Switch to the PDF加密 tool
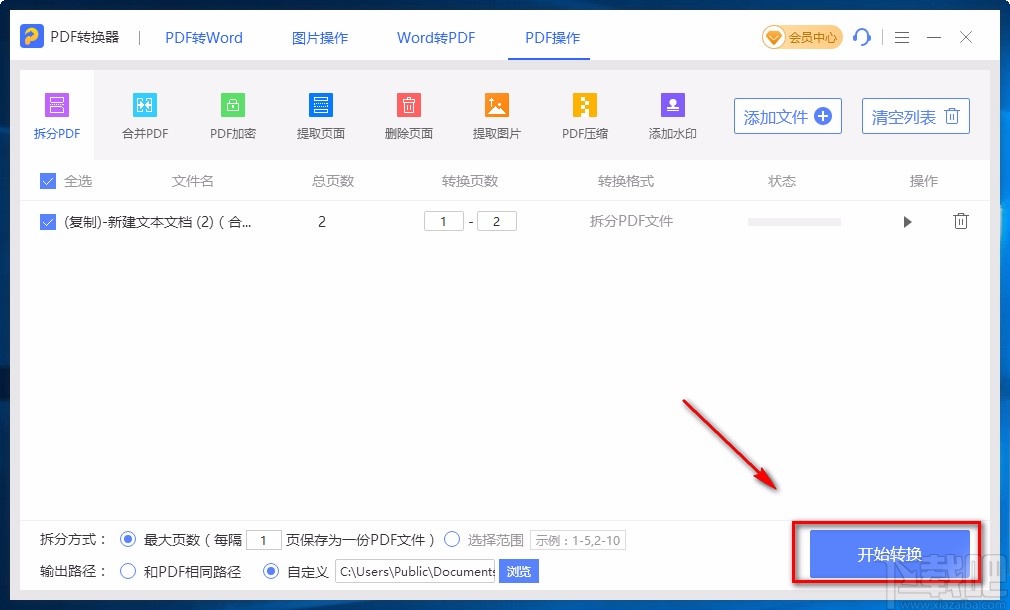The width and height of the screenshot is (1010, 610). point(232,114)
